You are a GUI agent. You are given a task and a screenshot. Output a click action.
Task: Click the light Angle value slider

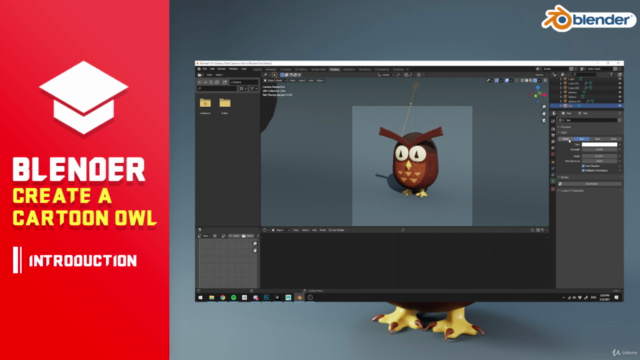600,156
